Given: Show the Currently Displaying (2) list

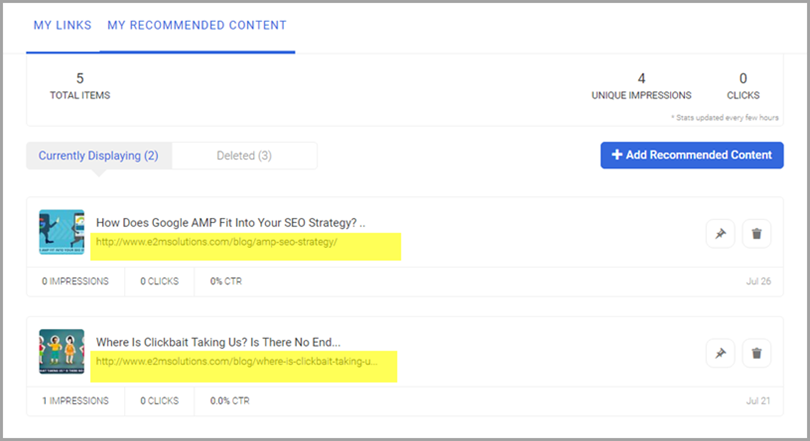Looking at the screenshot, I should 99,155.
